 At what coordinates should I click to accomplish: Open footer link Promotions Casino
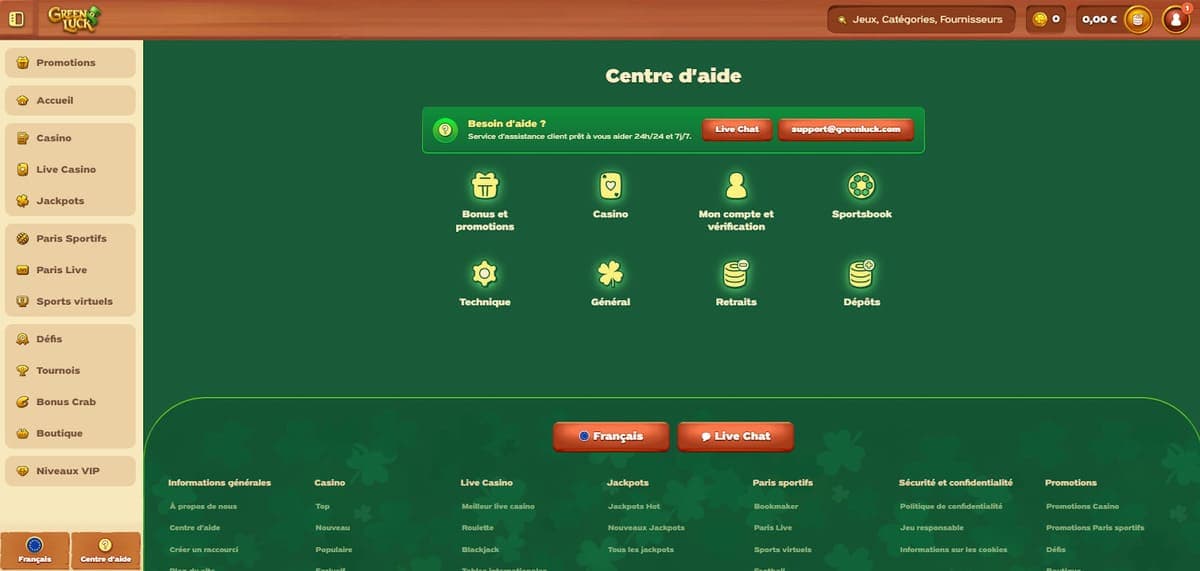1082,506
